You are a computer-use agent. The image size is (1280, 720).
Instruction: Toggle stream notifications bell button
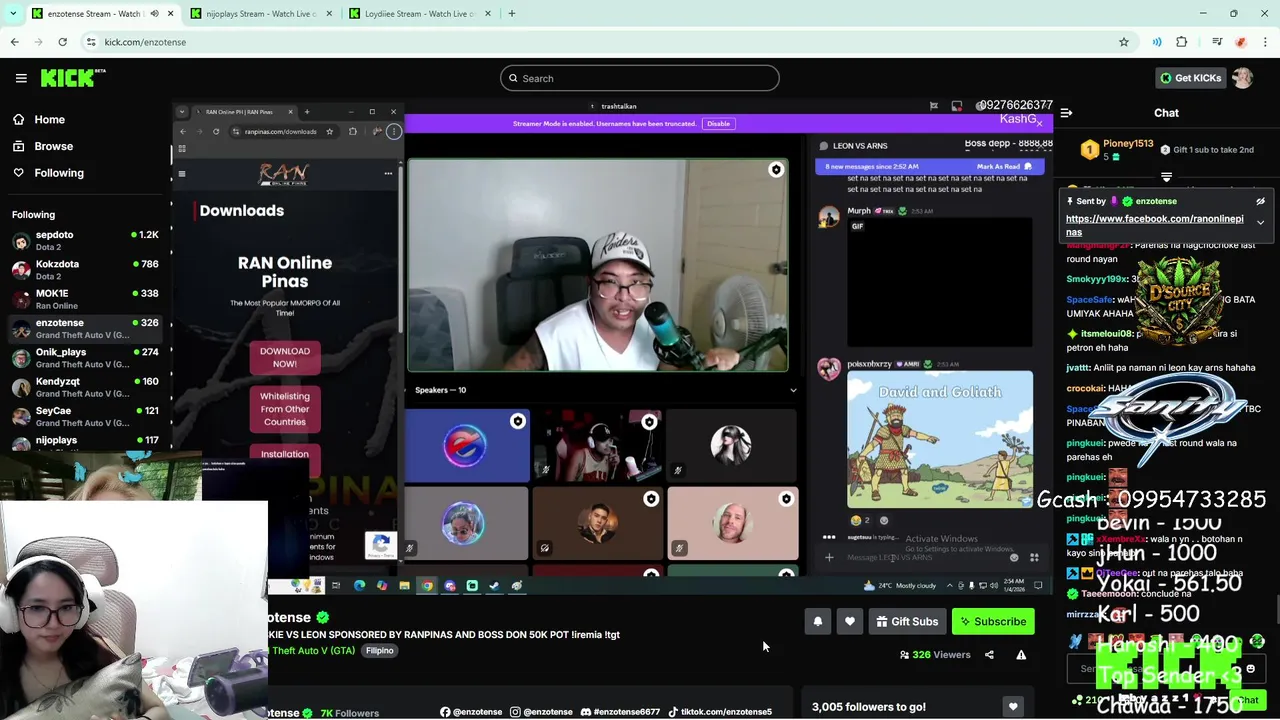tap(817, 622)
